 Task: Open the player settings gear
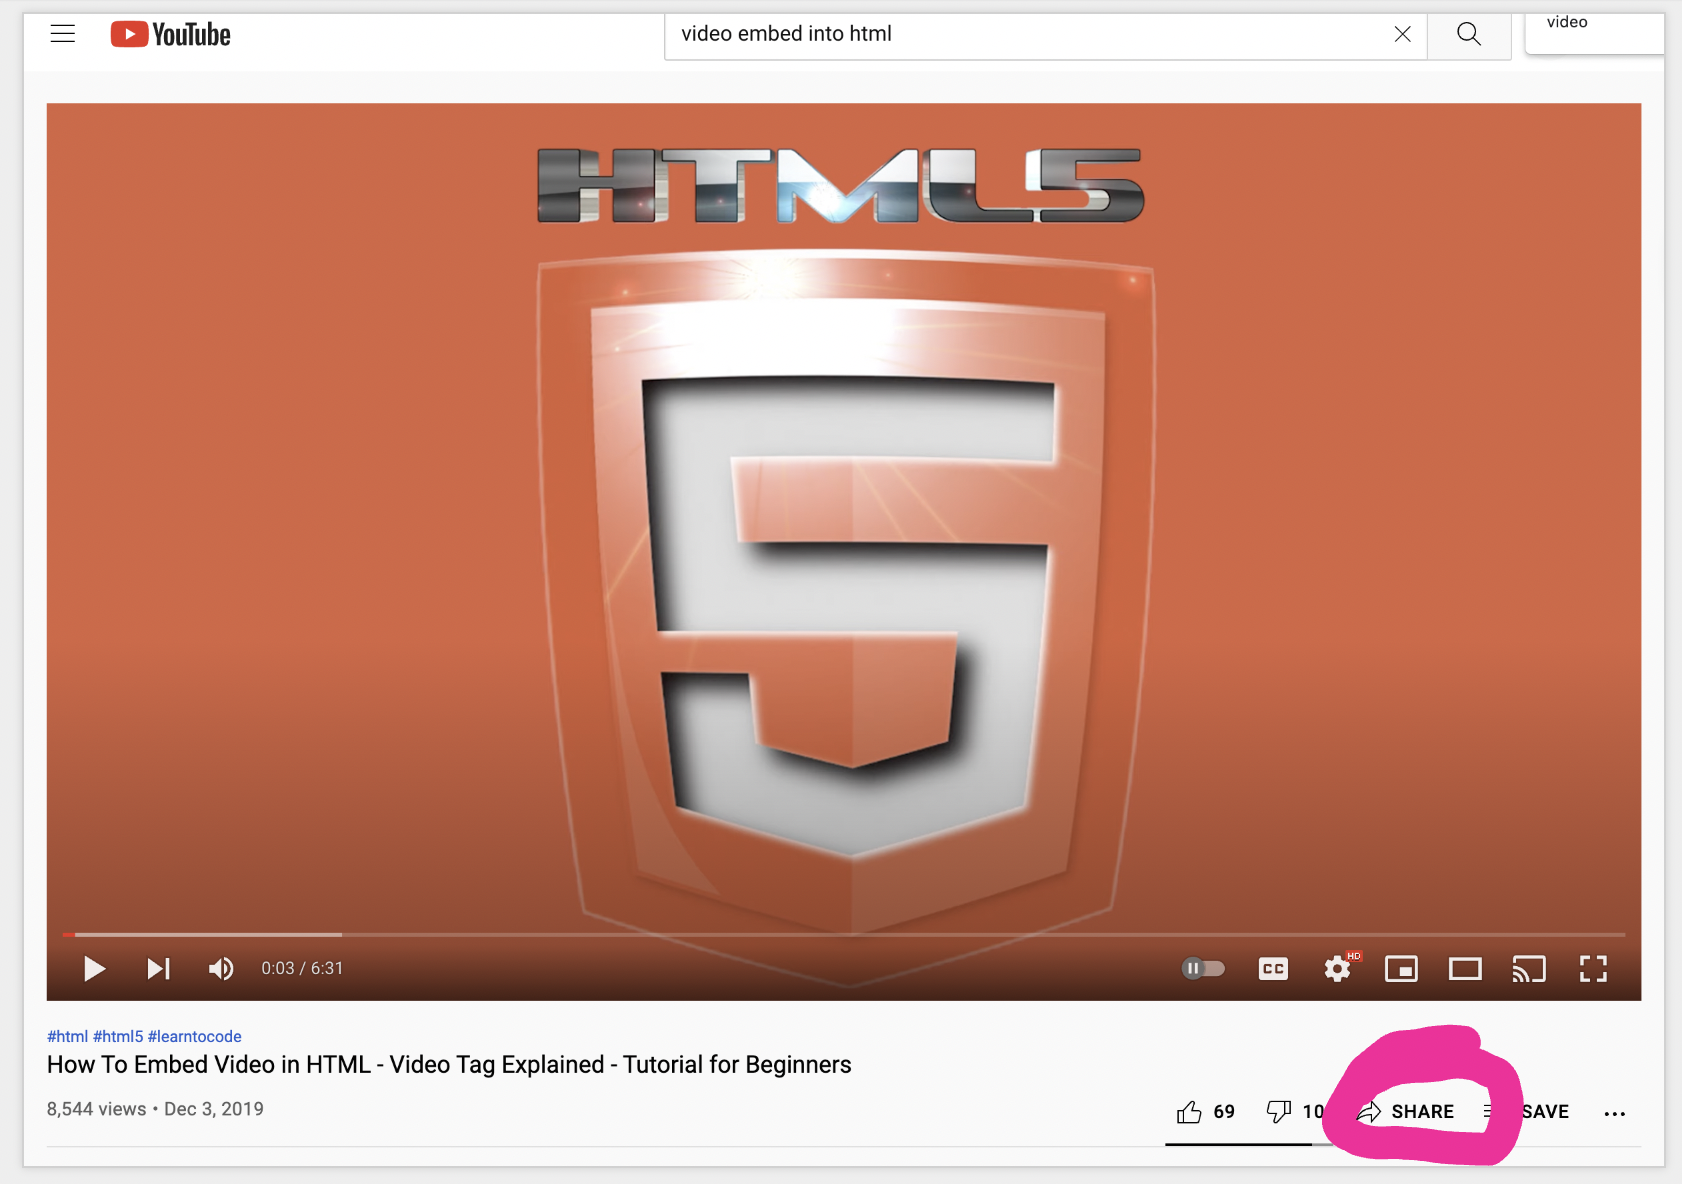(1337, 968)
